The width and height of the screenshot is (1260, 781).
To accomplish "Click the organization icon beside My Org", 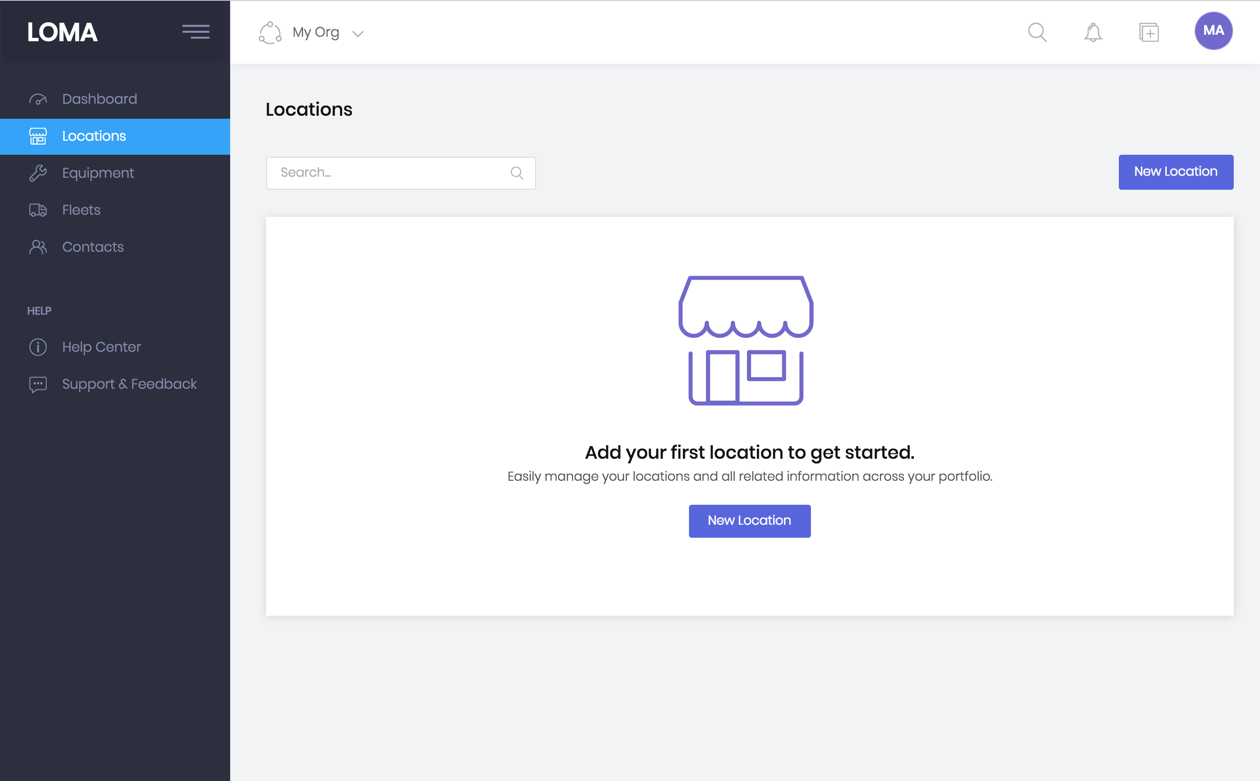I will tap(270, 33).
